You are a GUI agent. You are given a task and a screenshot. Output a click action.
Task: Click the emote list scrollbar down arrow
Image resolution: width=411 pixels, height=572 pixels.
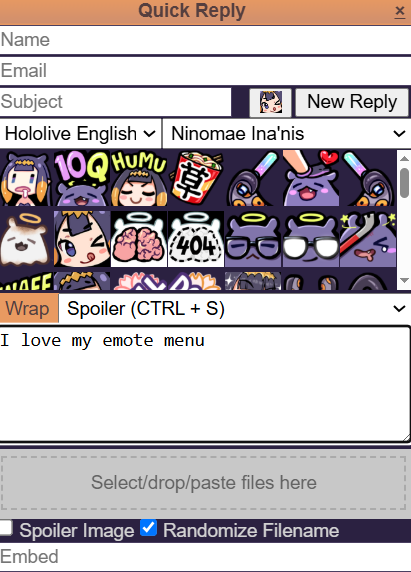(x=404, y=280)
